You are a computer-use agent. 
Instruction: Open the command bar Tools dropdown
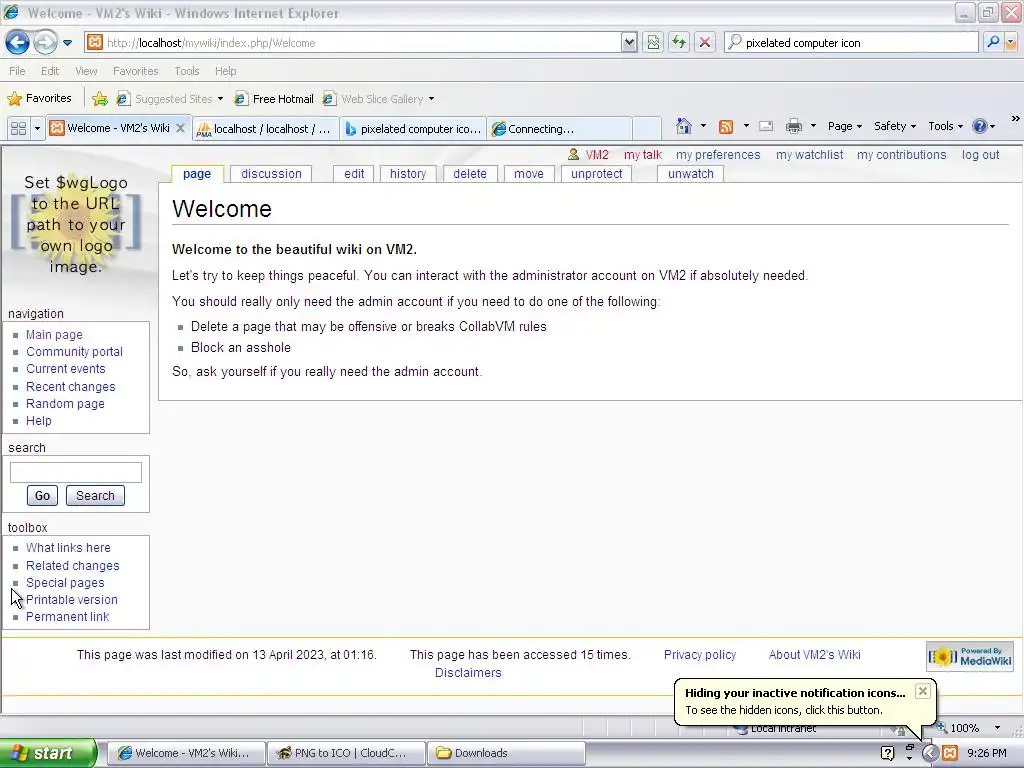tap(945, 126)
